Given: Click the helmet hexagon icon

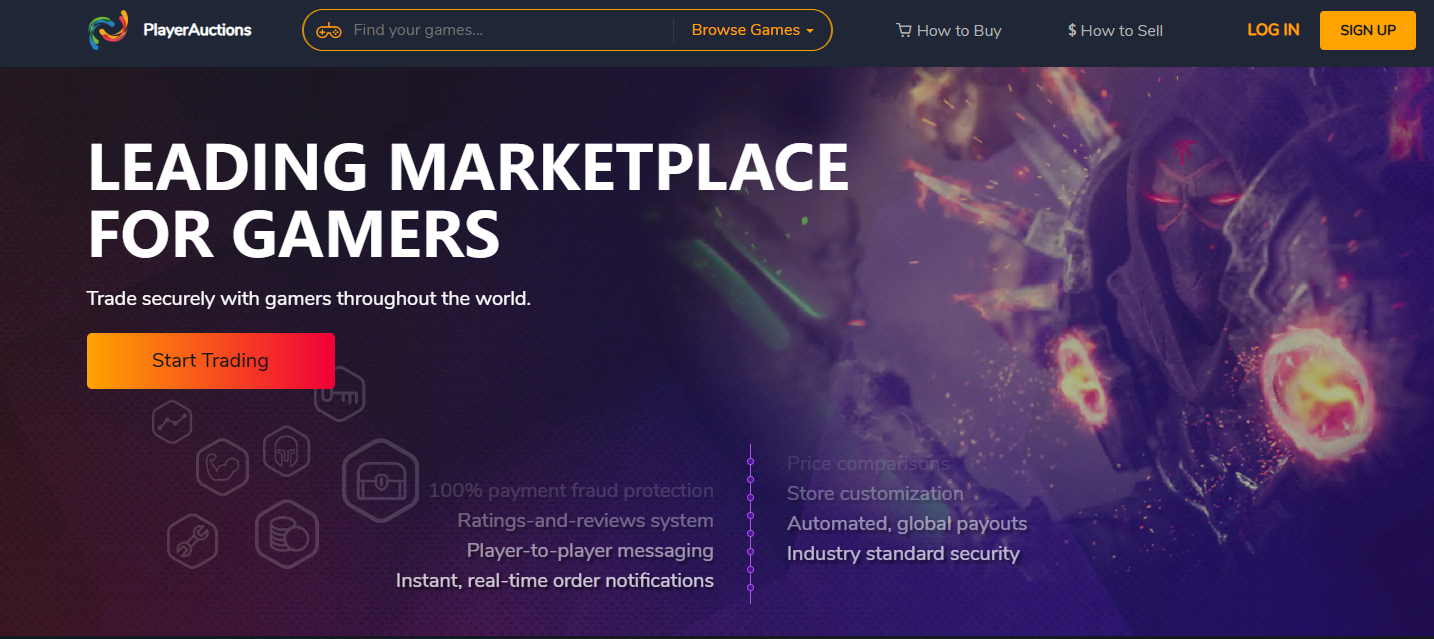Looking at the screenshot, I should click(x=286, y=452).
